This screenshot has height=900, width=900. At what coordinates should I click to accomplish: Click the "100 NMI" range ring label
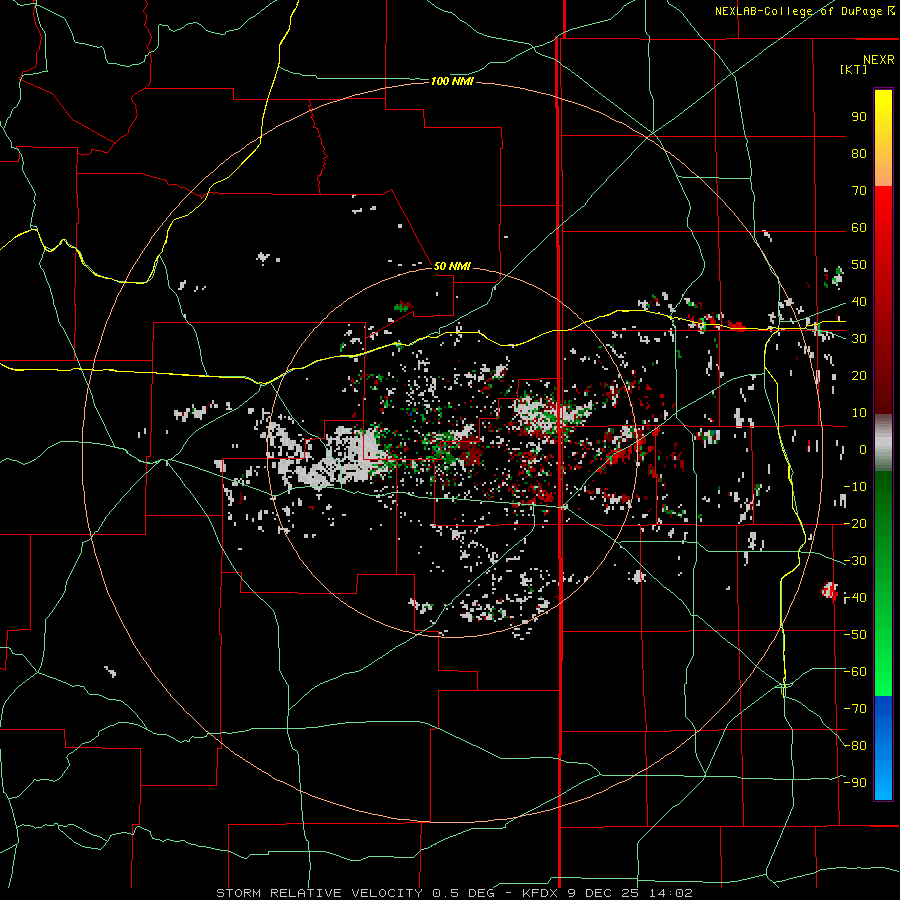pyautogui.click(x=452, y=82)
